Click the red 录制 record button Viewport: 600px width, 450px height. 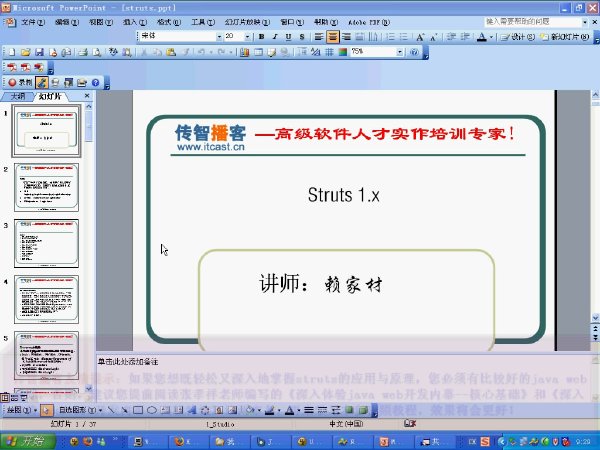click(x=21, y=82)
